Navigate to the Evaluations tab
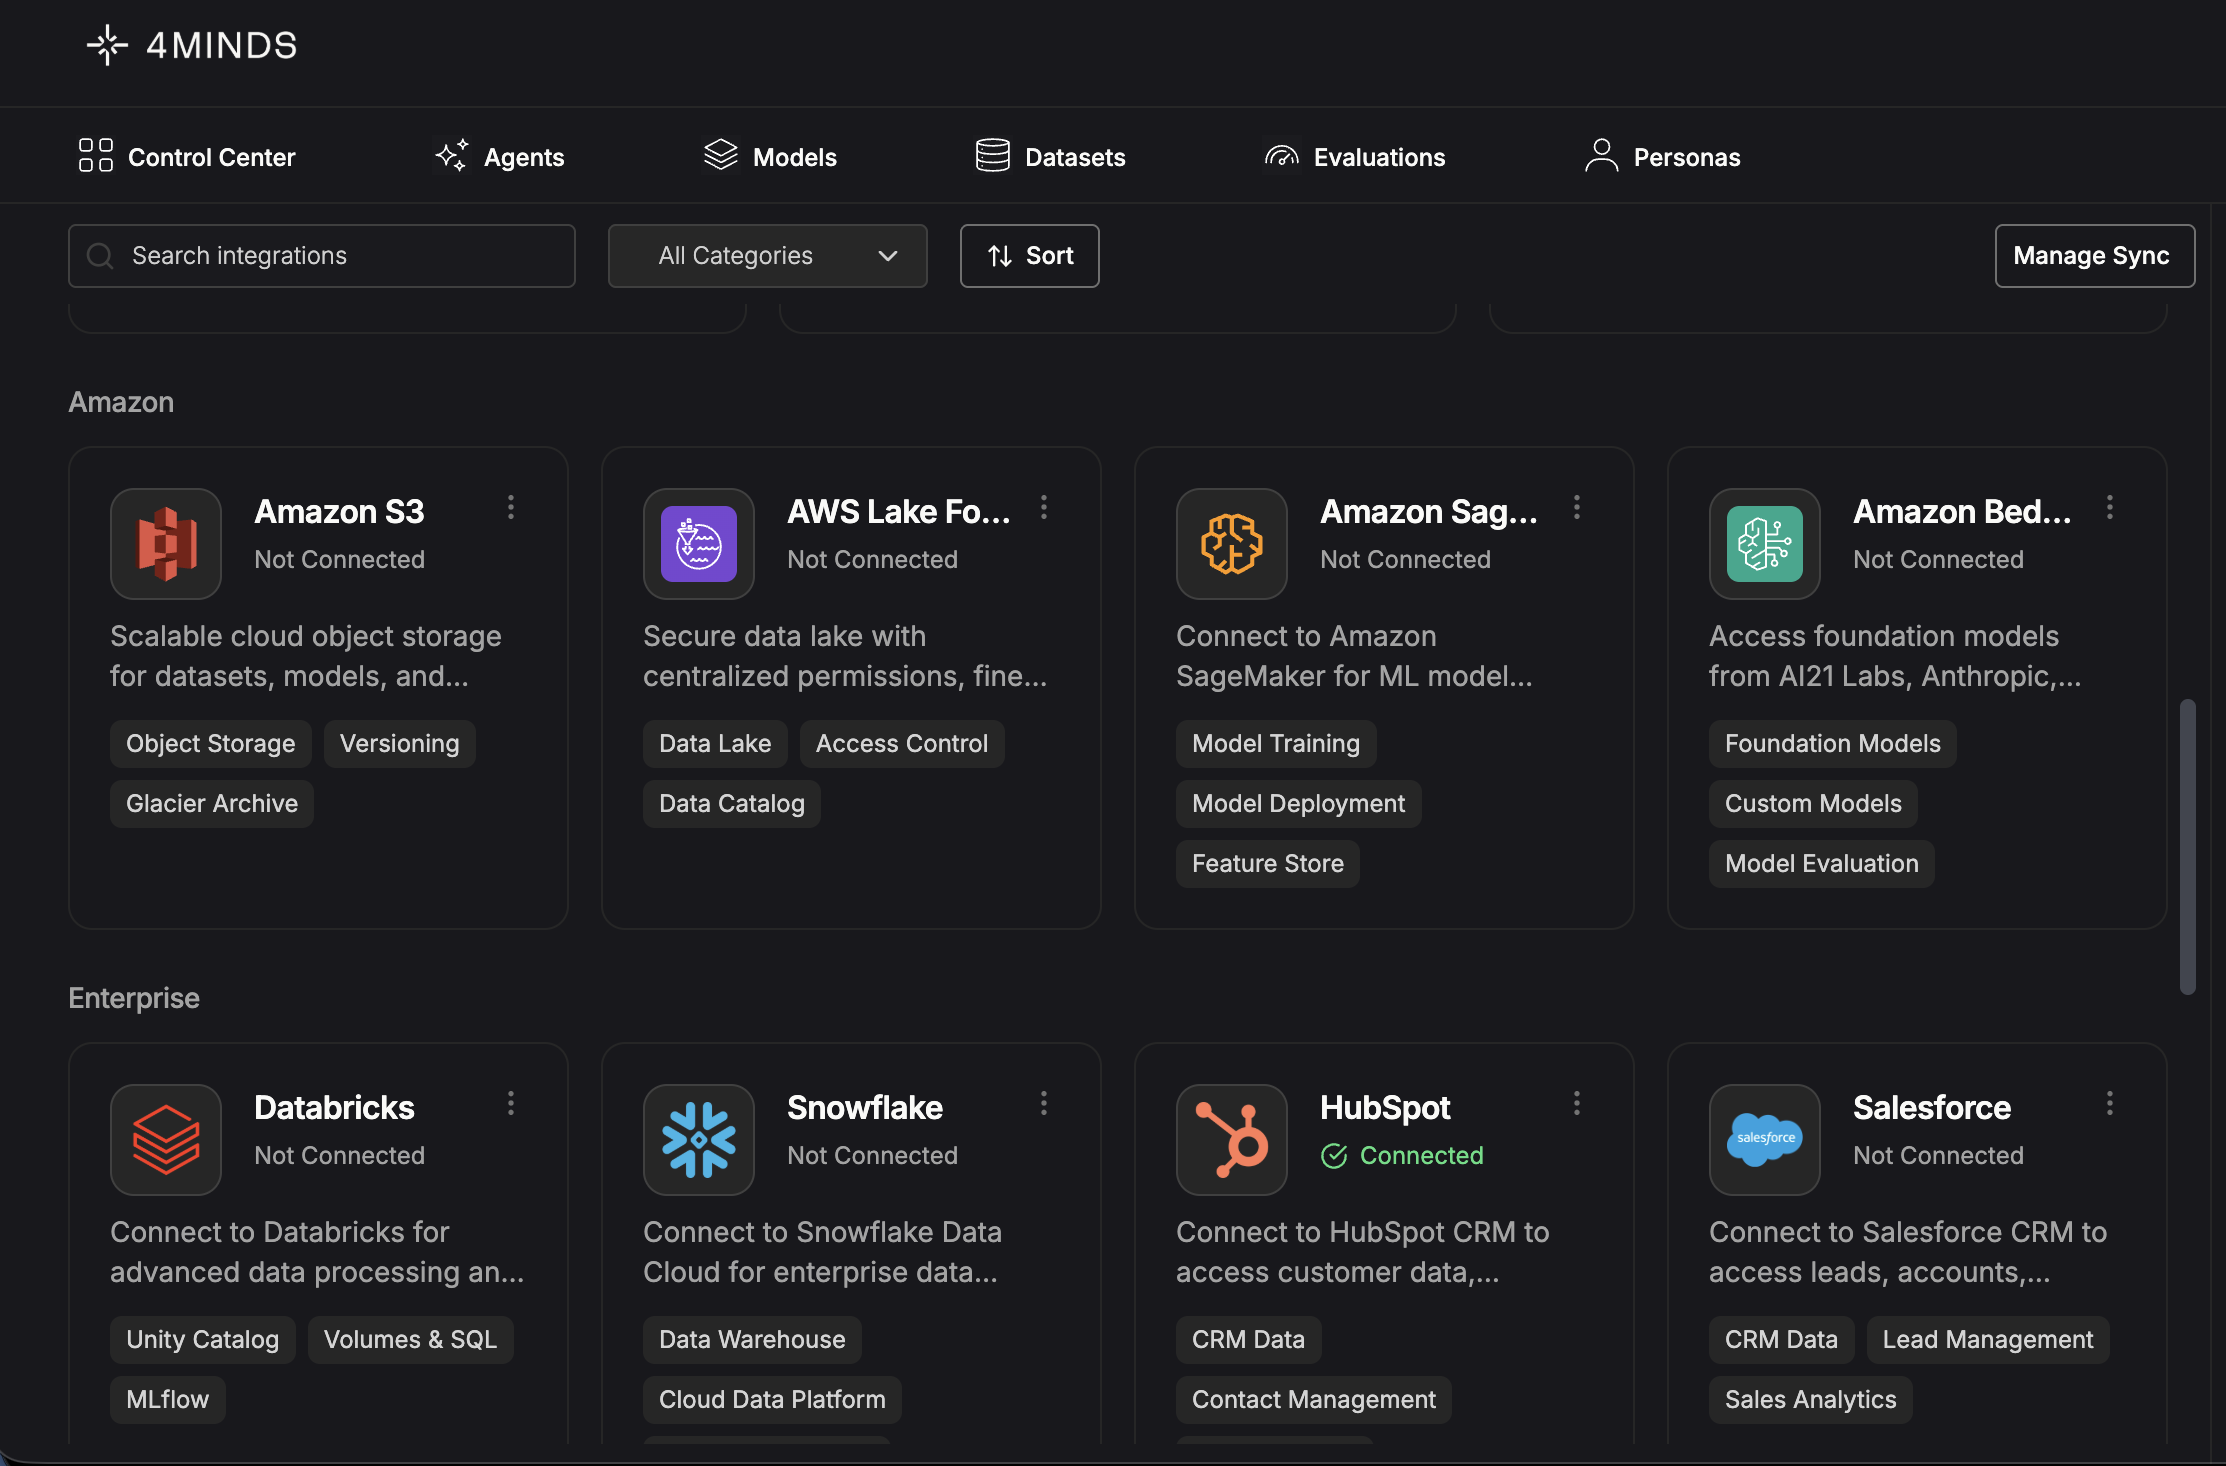This screenshot has width=2226, height=1466. (x=1355, y=157)
